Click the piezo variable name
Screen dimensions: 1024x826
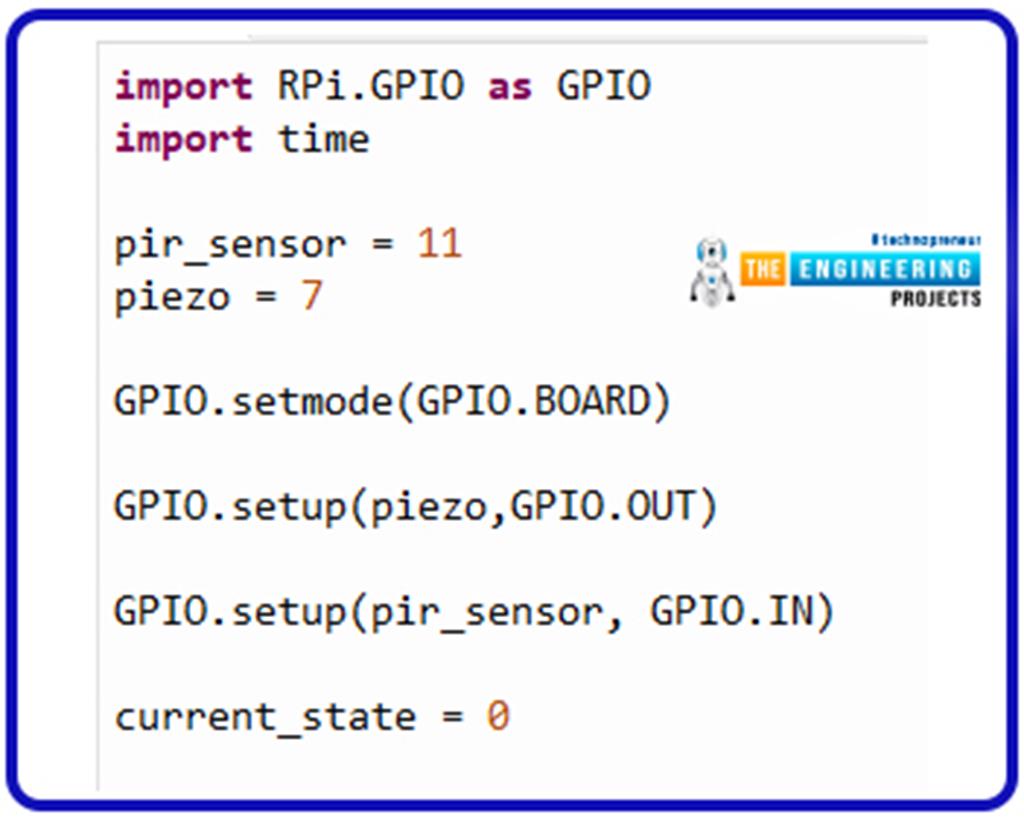coord(172,298)
